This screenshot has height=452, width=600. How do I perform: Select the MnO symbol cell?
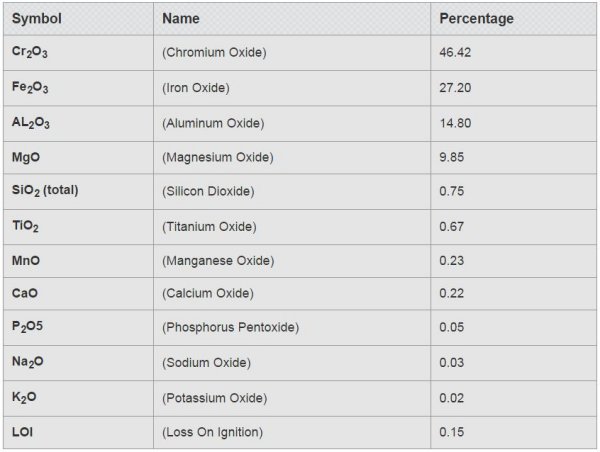click(26, 261)
